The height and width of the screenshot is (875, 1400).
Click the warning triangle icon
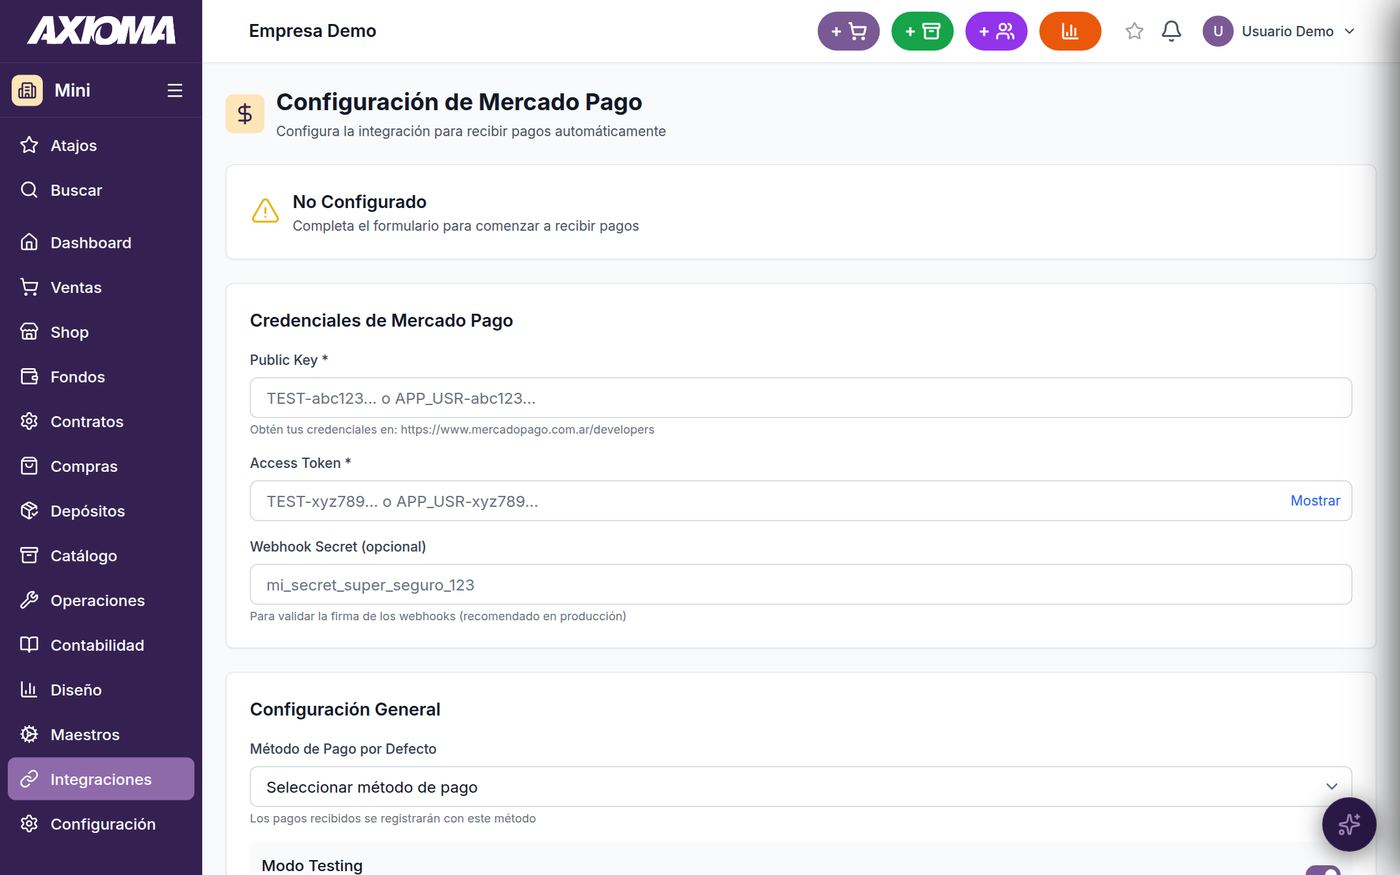pyautogui.click(x=265, y=211)
